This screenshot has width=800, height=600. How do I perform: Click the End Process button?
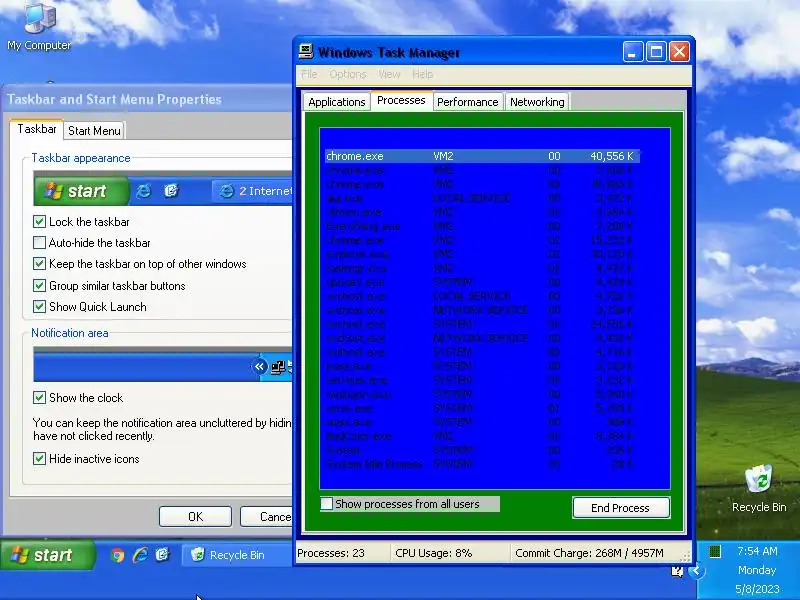[621, 508]
